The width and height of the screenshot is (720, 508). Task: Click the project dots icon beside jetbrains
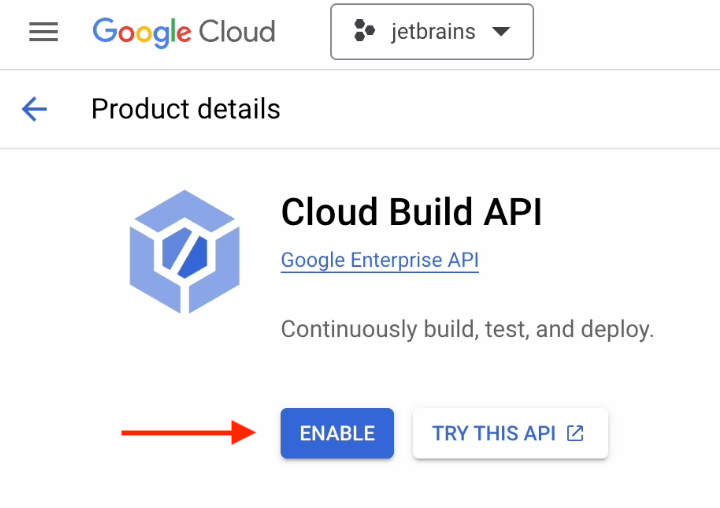[364, 32]
